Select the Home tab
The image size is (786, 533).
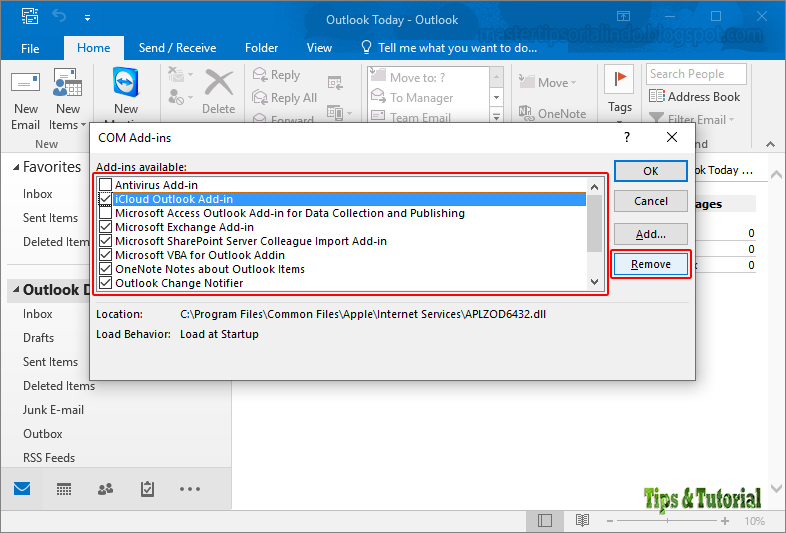(94, 48)
